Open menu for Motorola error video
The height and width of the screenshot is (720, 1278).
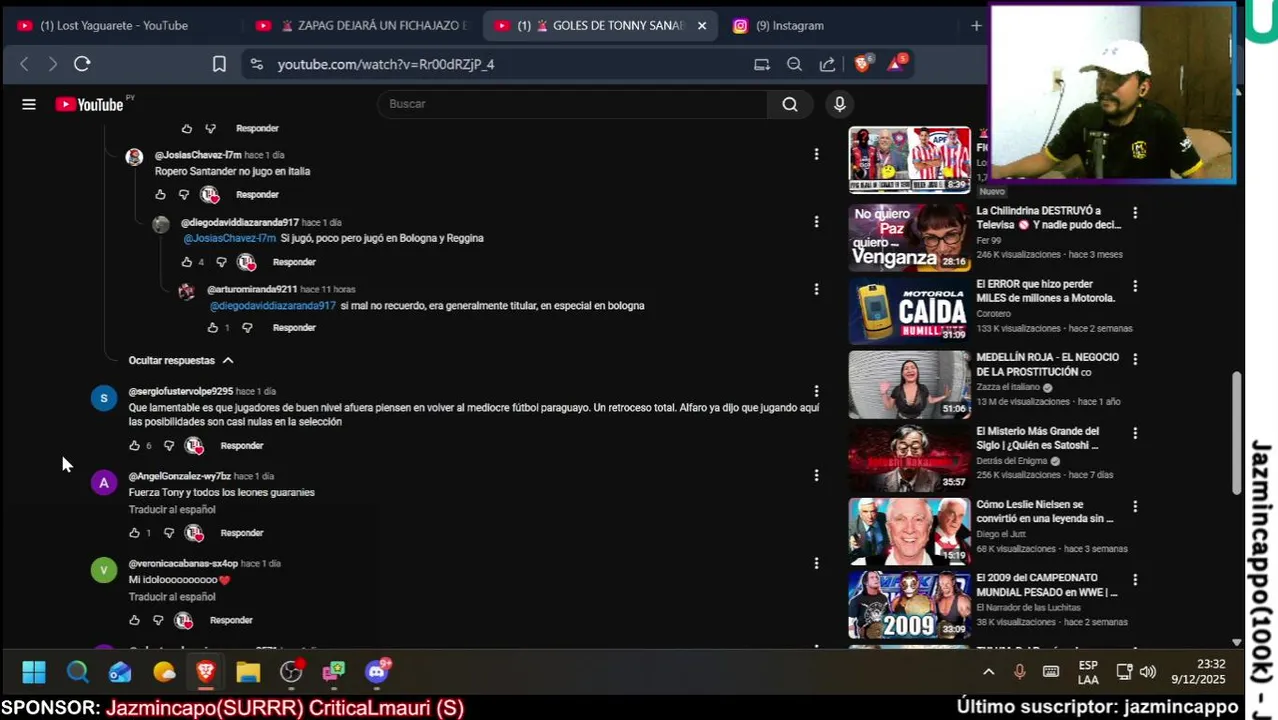point(1134,285)
